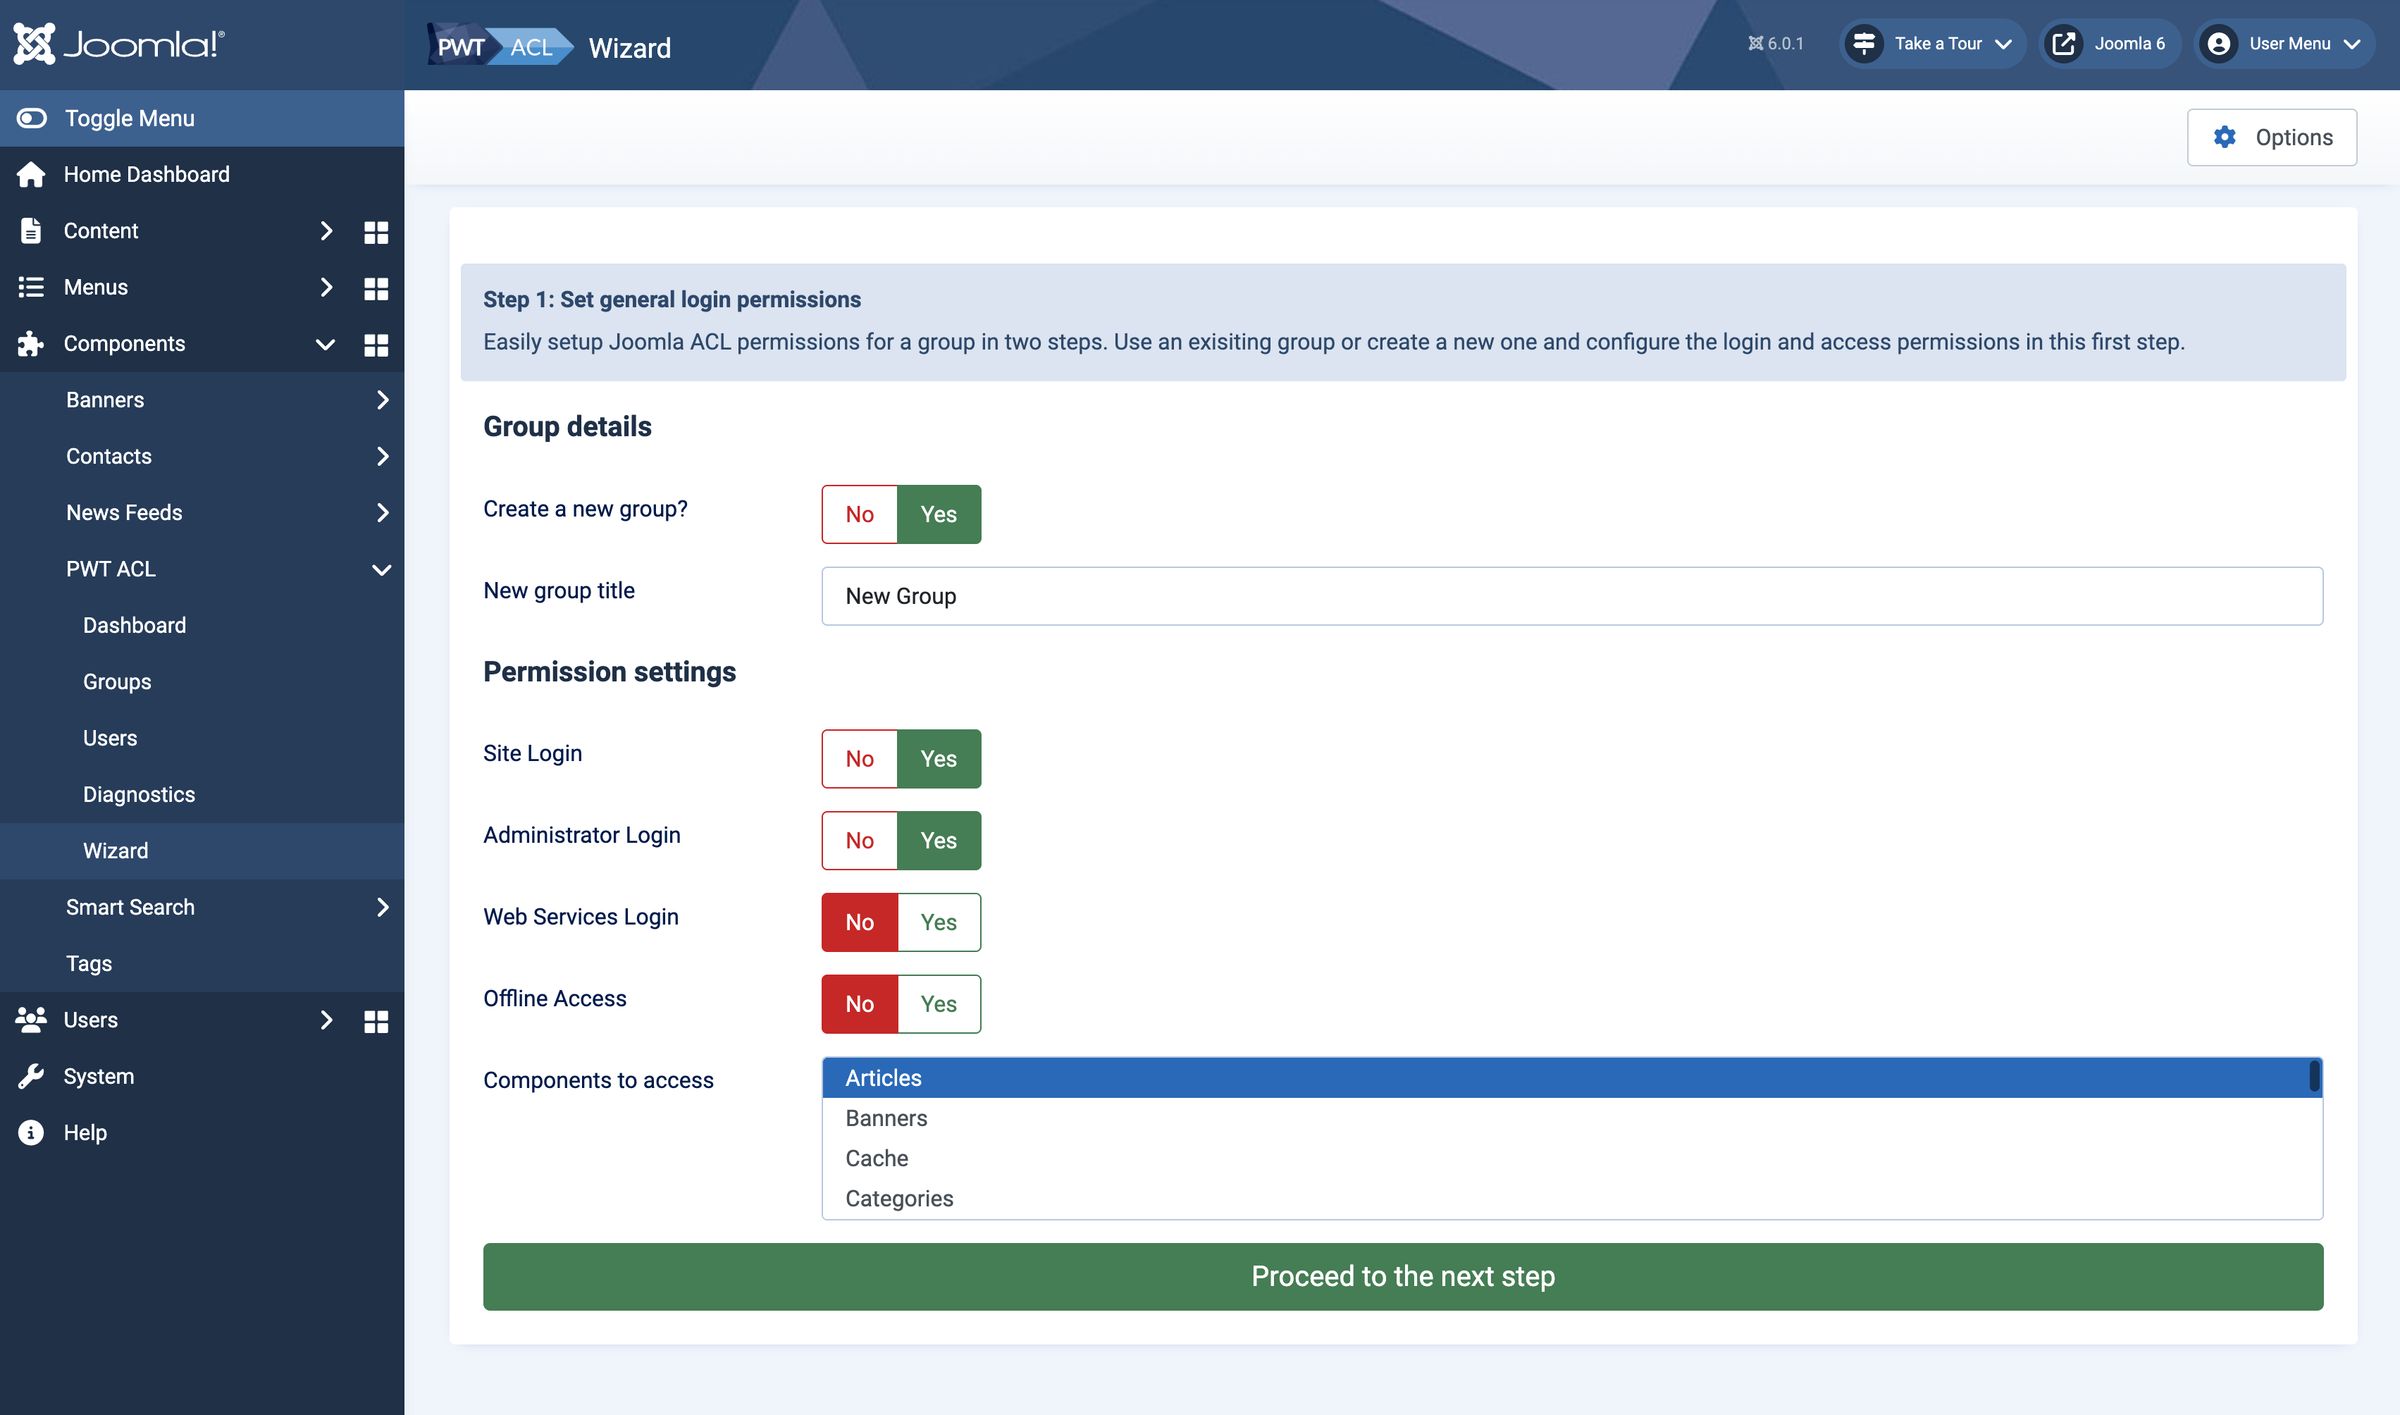Click the New group title input field
Screen dimensions: 2400x1415
[1572, 596]
